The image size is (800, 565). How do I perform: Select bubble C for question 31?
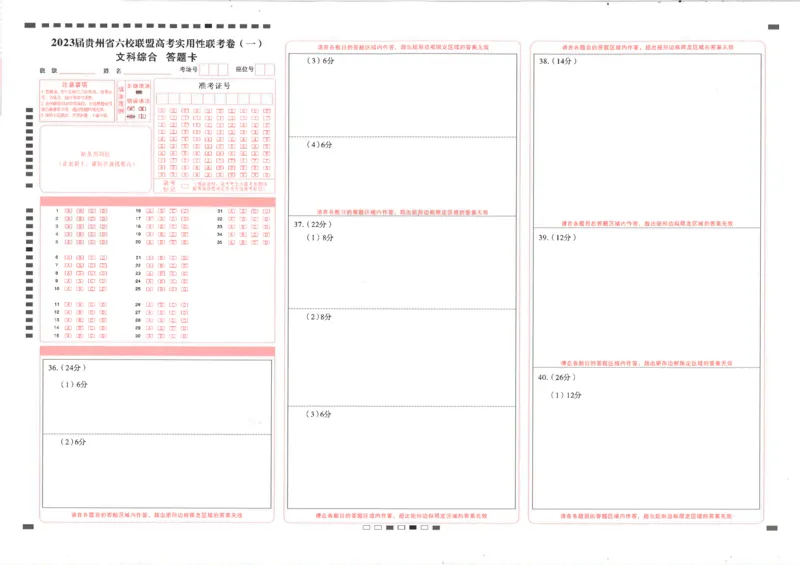coord(255,211)
